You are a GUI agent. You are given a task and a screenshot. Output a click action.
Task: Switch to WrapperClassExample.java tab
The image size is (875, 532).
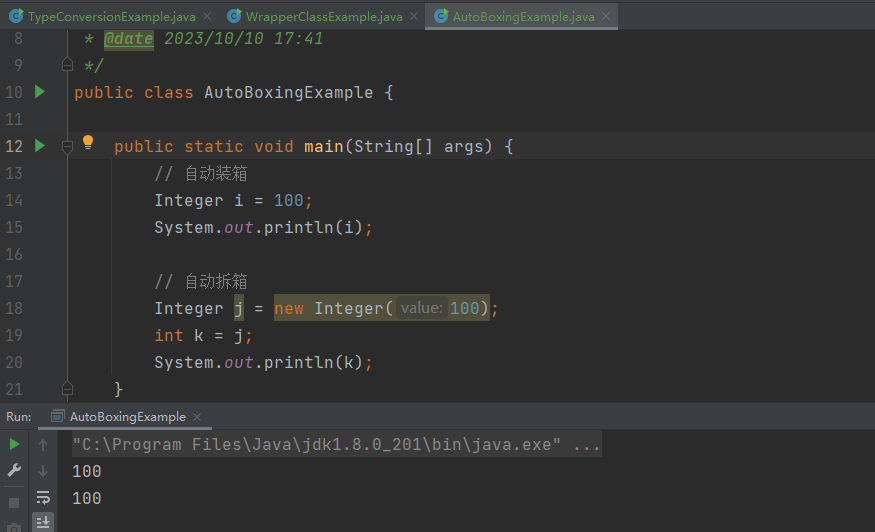324,17
